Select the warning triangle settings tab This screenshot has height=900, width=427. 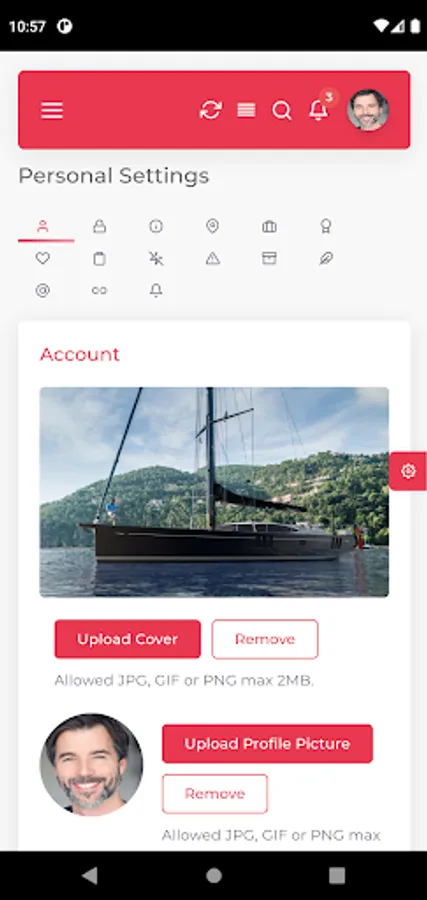click(x=213, y=259)
